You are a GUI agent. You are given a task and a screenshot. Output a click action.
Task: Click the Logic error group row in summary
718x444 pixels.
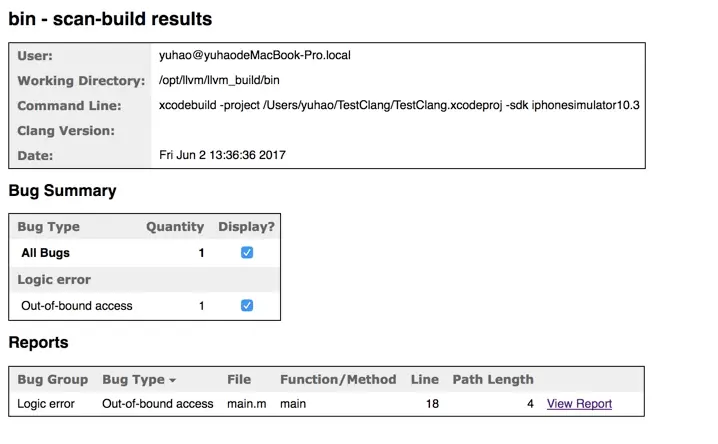tap(145, 279)
